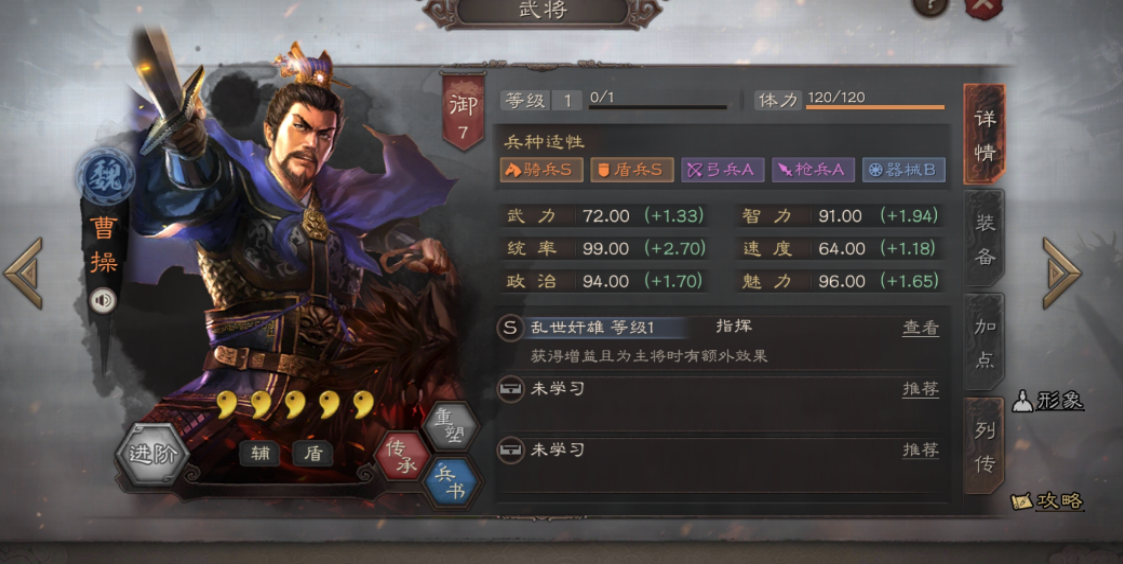The height and width of the screenshot is (564, 1123).
Task: Open 形象 appearance icon
Action: (1048, 402)
